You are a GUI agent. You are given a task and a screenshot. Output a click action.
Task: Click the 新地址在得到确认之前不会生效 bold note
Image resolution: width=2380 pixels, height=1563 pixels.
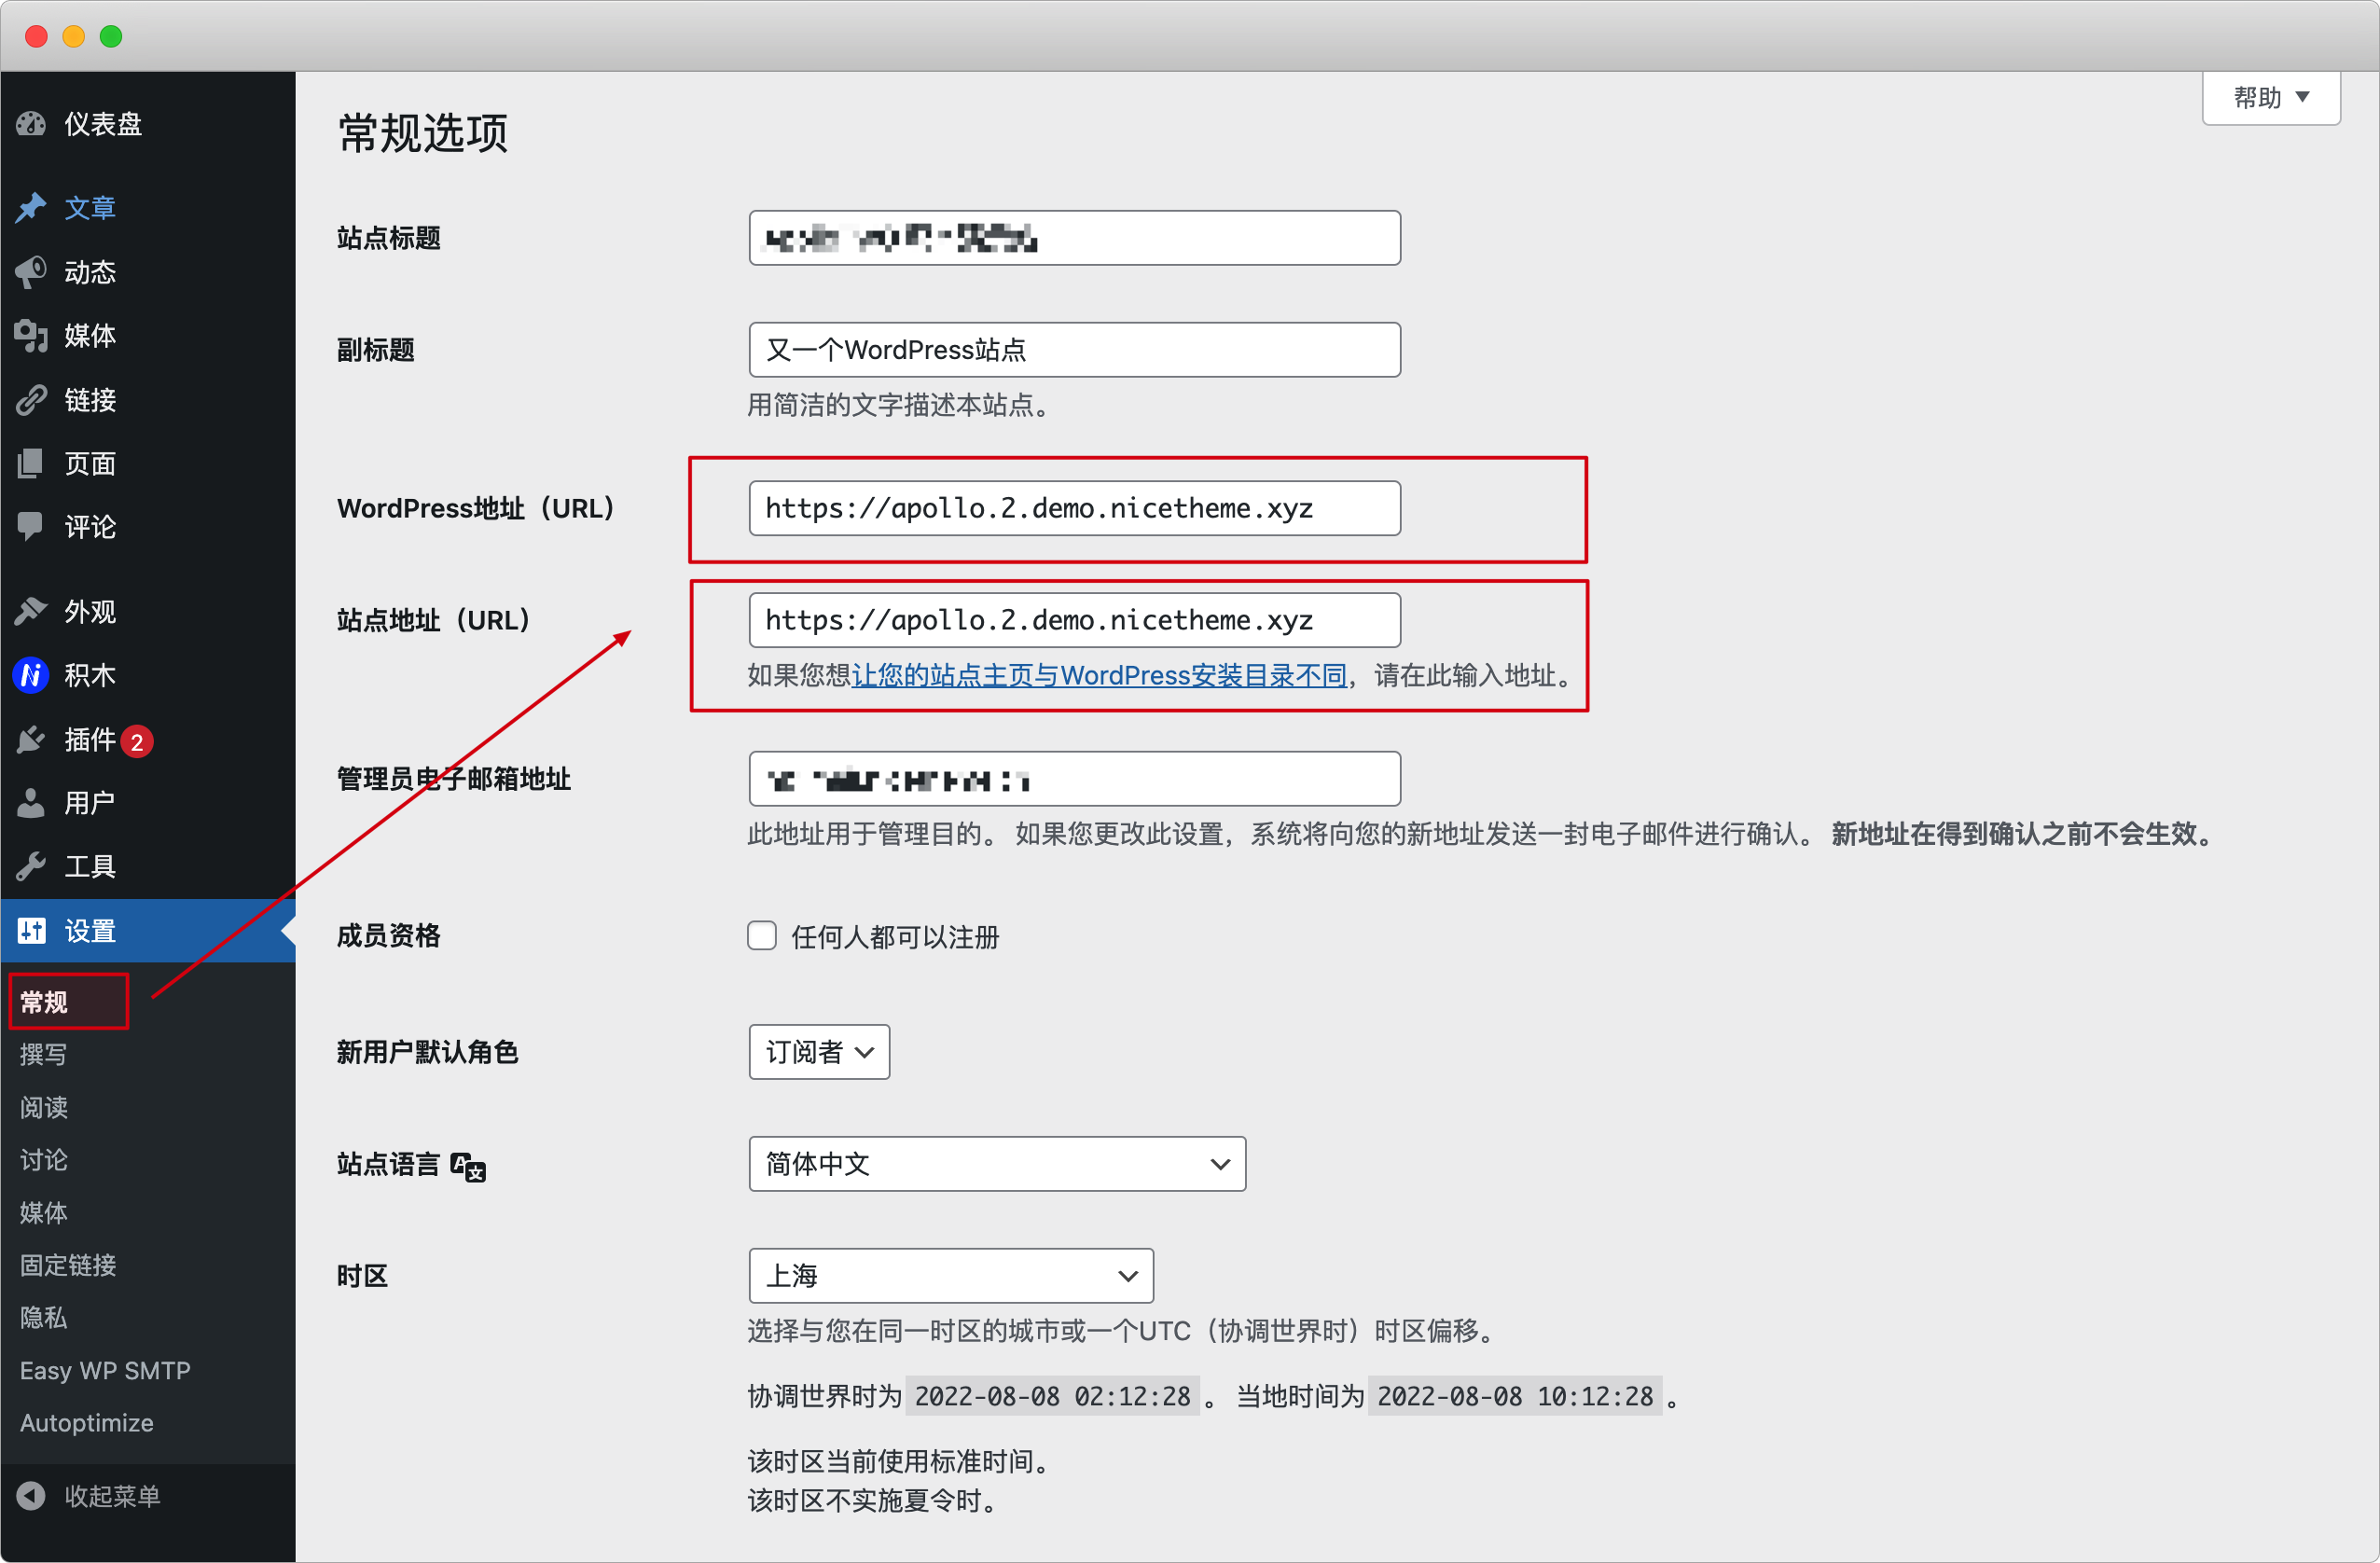click(2022, 834)
